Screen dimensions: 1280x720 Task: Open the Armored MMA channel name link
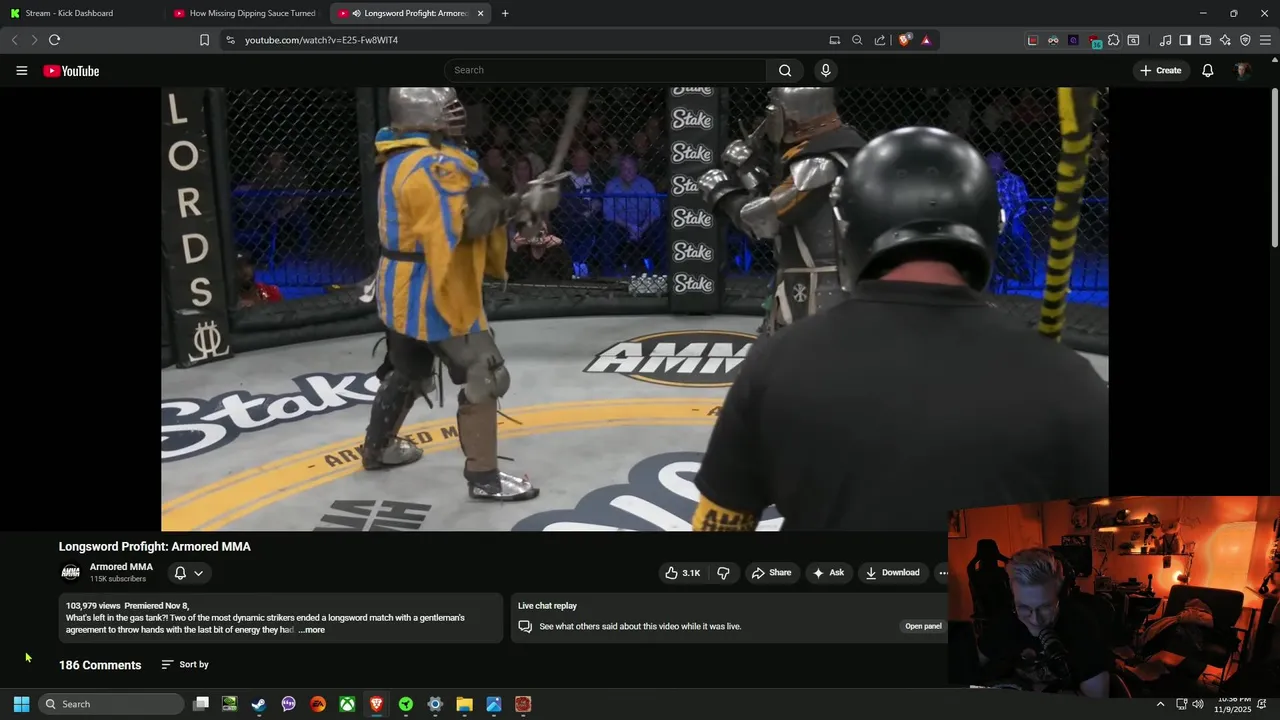coord(121,567)
